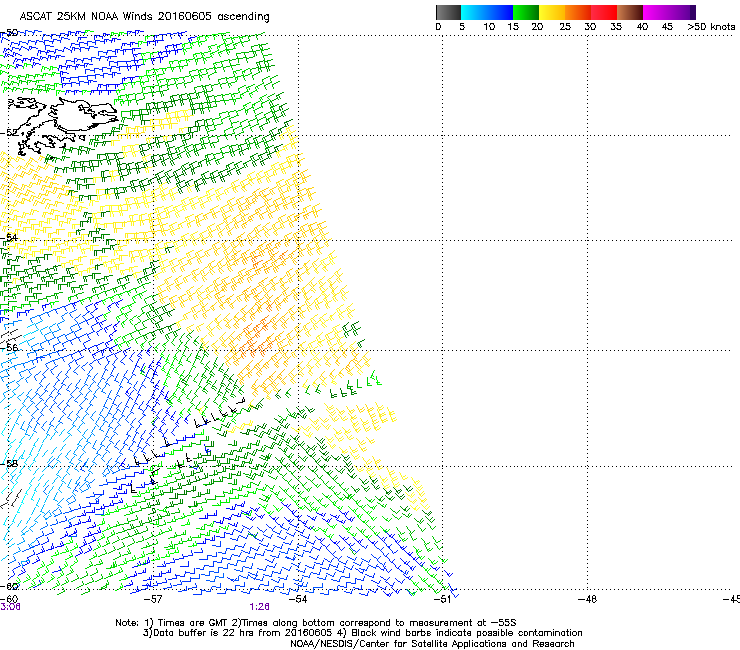Image resolution: width=740 pixels, height=650 pixels.
Task: Select the brown 35–40 knots color segment
Action: (630, 12)
